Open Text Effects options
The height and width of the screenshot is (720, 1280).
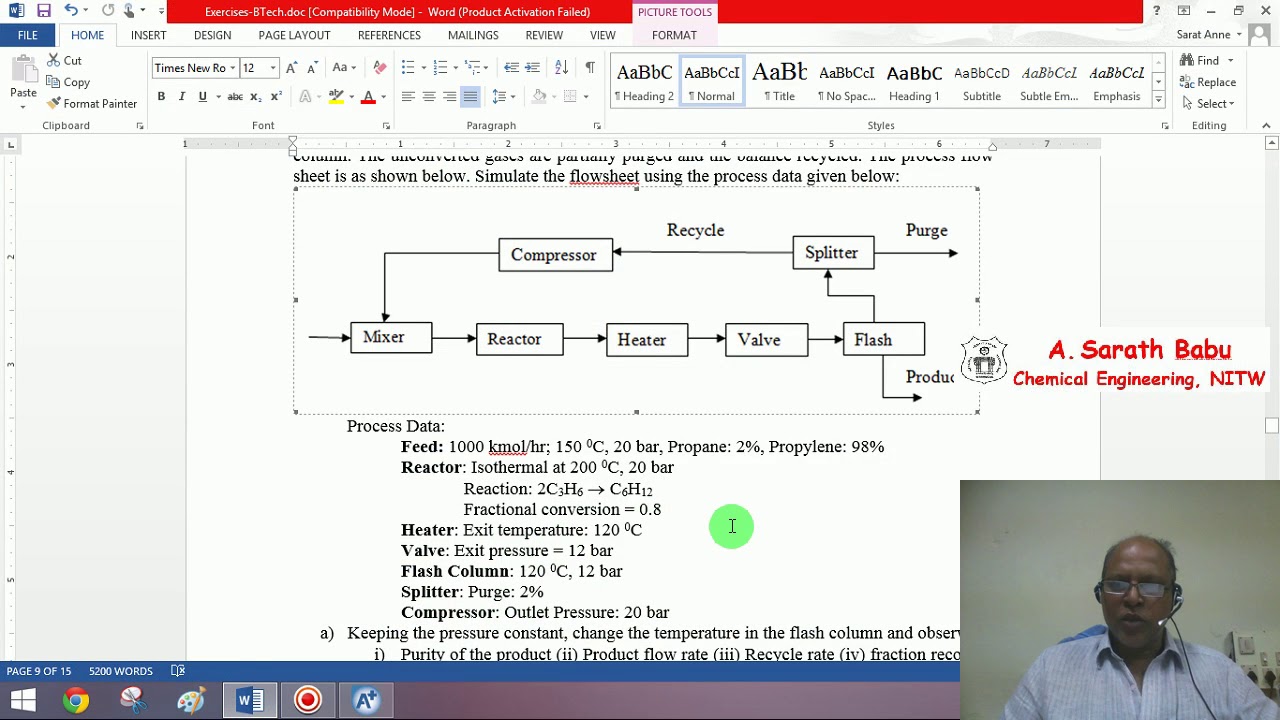(x=305, y=96)
